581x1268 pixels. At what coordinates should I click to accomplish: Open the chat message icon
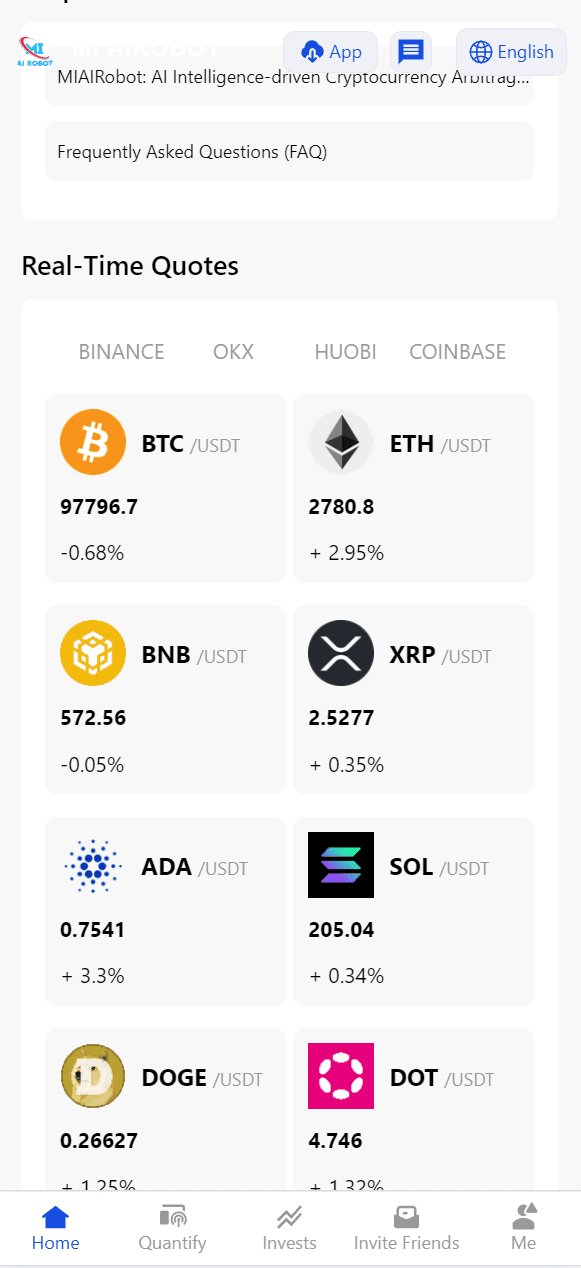(x=410, y=51)
